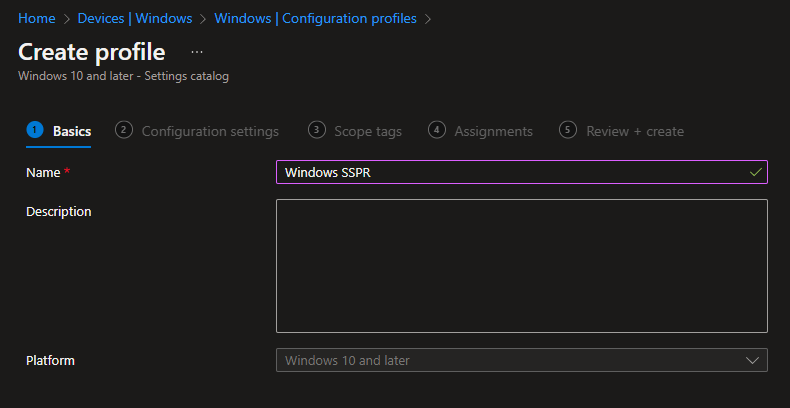Click the green validation checkmark in Name field
790x408 pixels.
pos(755,173)
